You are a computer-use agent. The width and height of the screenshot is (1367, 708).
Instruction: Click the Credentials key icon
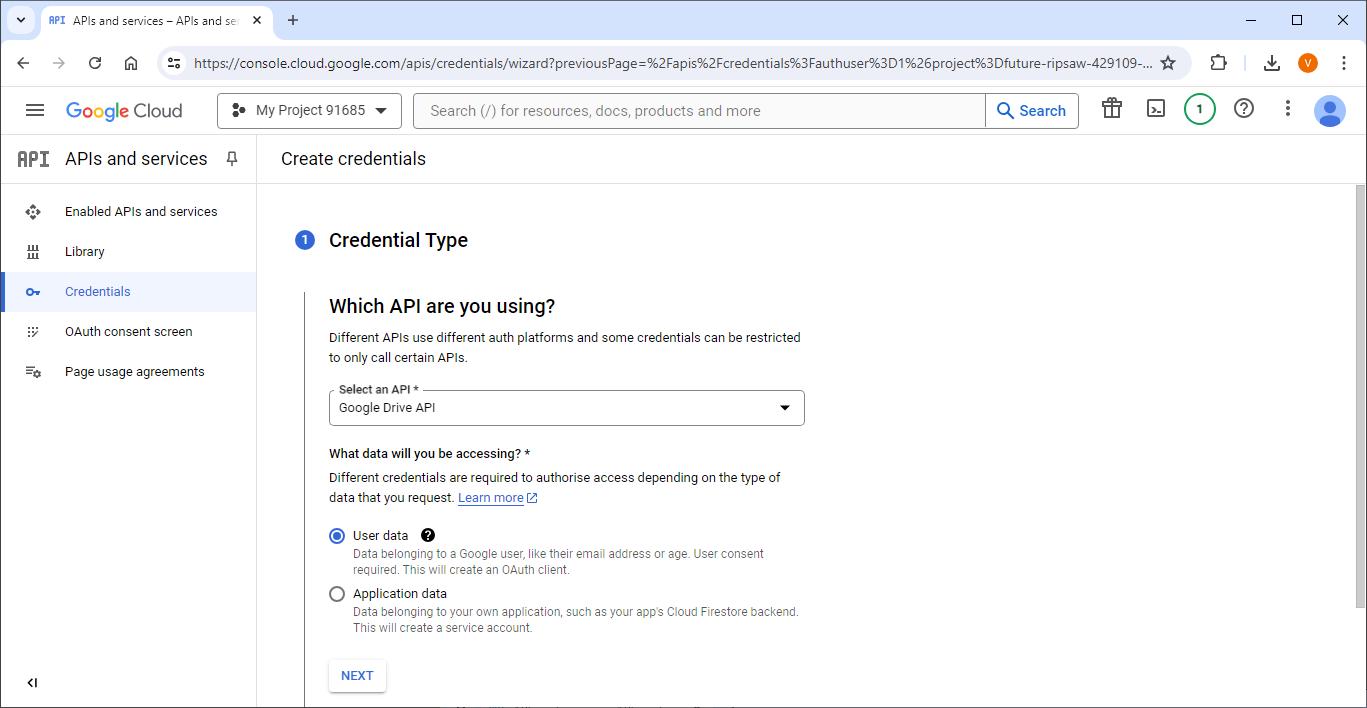tap(33, 292)
